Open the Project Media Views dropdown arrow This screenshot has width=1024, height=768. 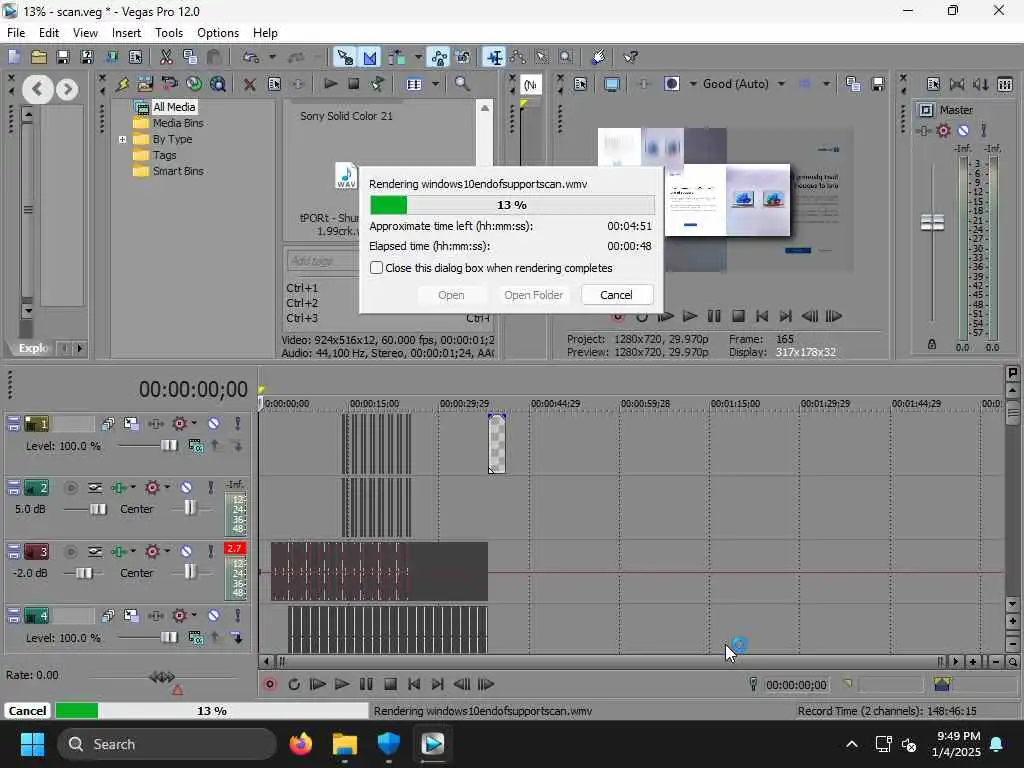click(435, 84)
